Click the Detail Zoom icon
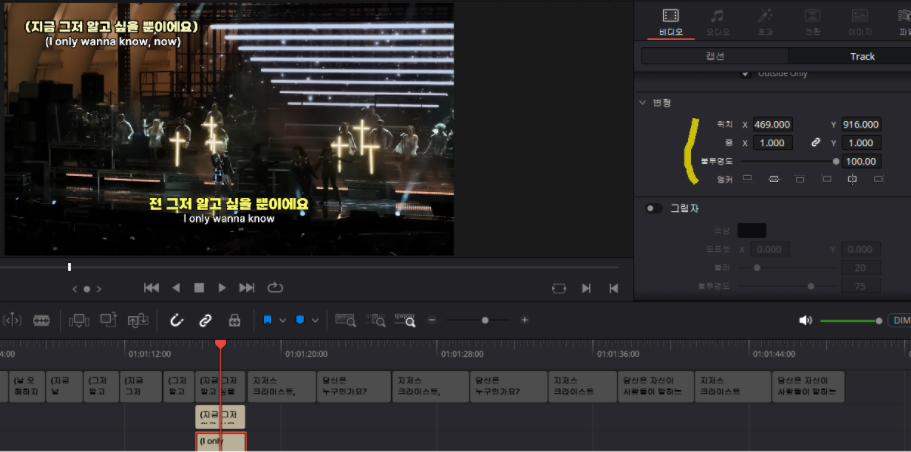Viewport: 911px width, 452px height. coord(375,320)
